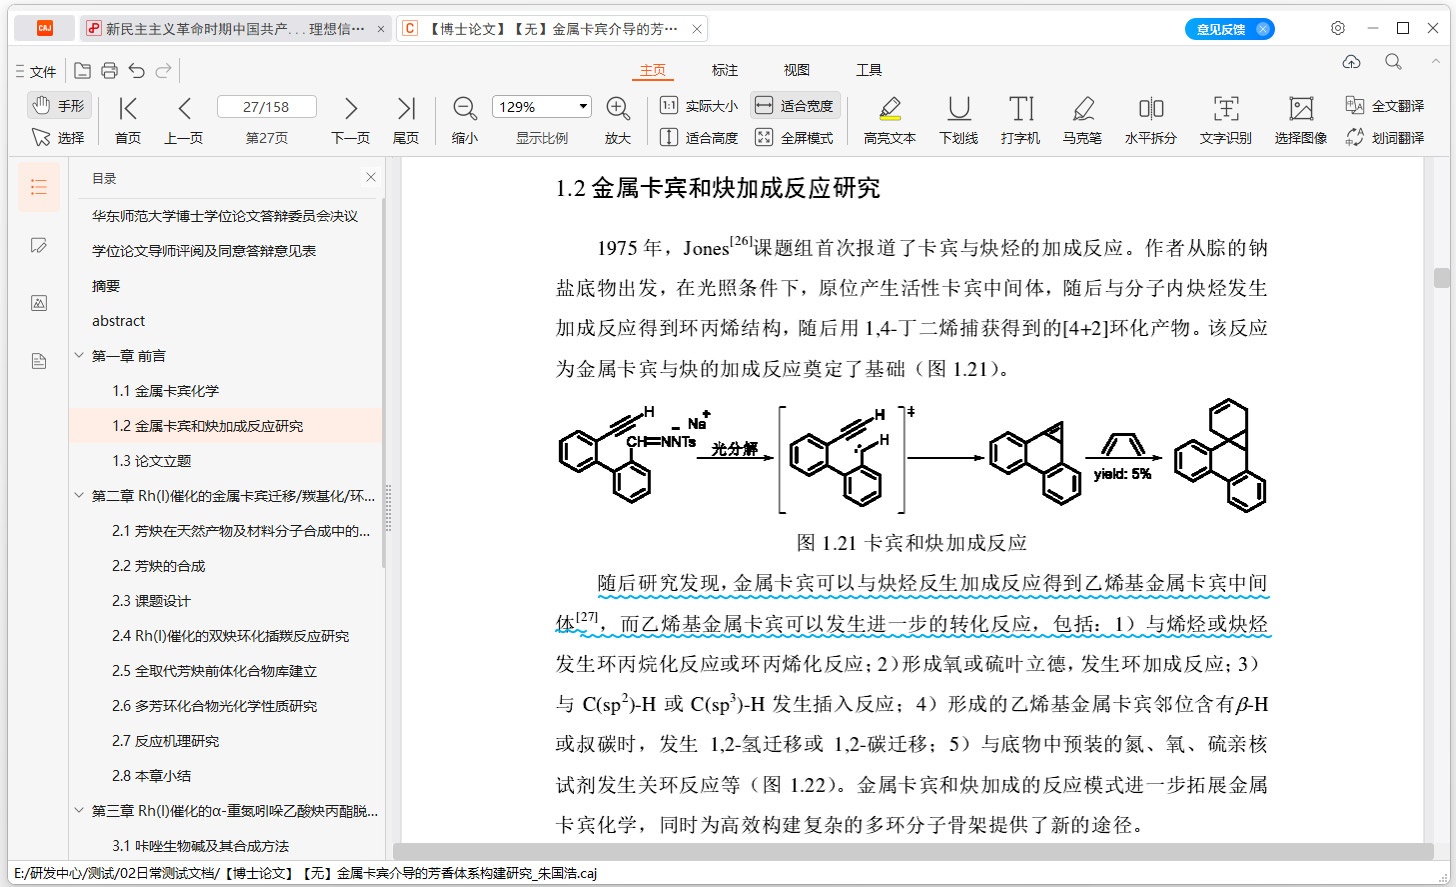Toggle fit width display mode
The height and width of the screenshot is (887, 1456).
tap(794, 105)
